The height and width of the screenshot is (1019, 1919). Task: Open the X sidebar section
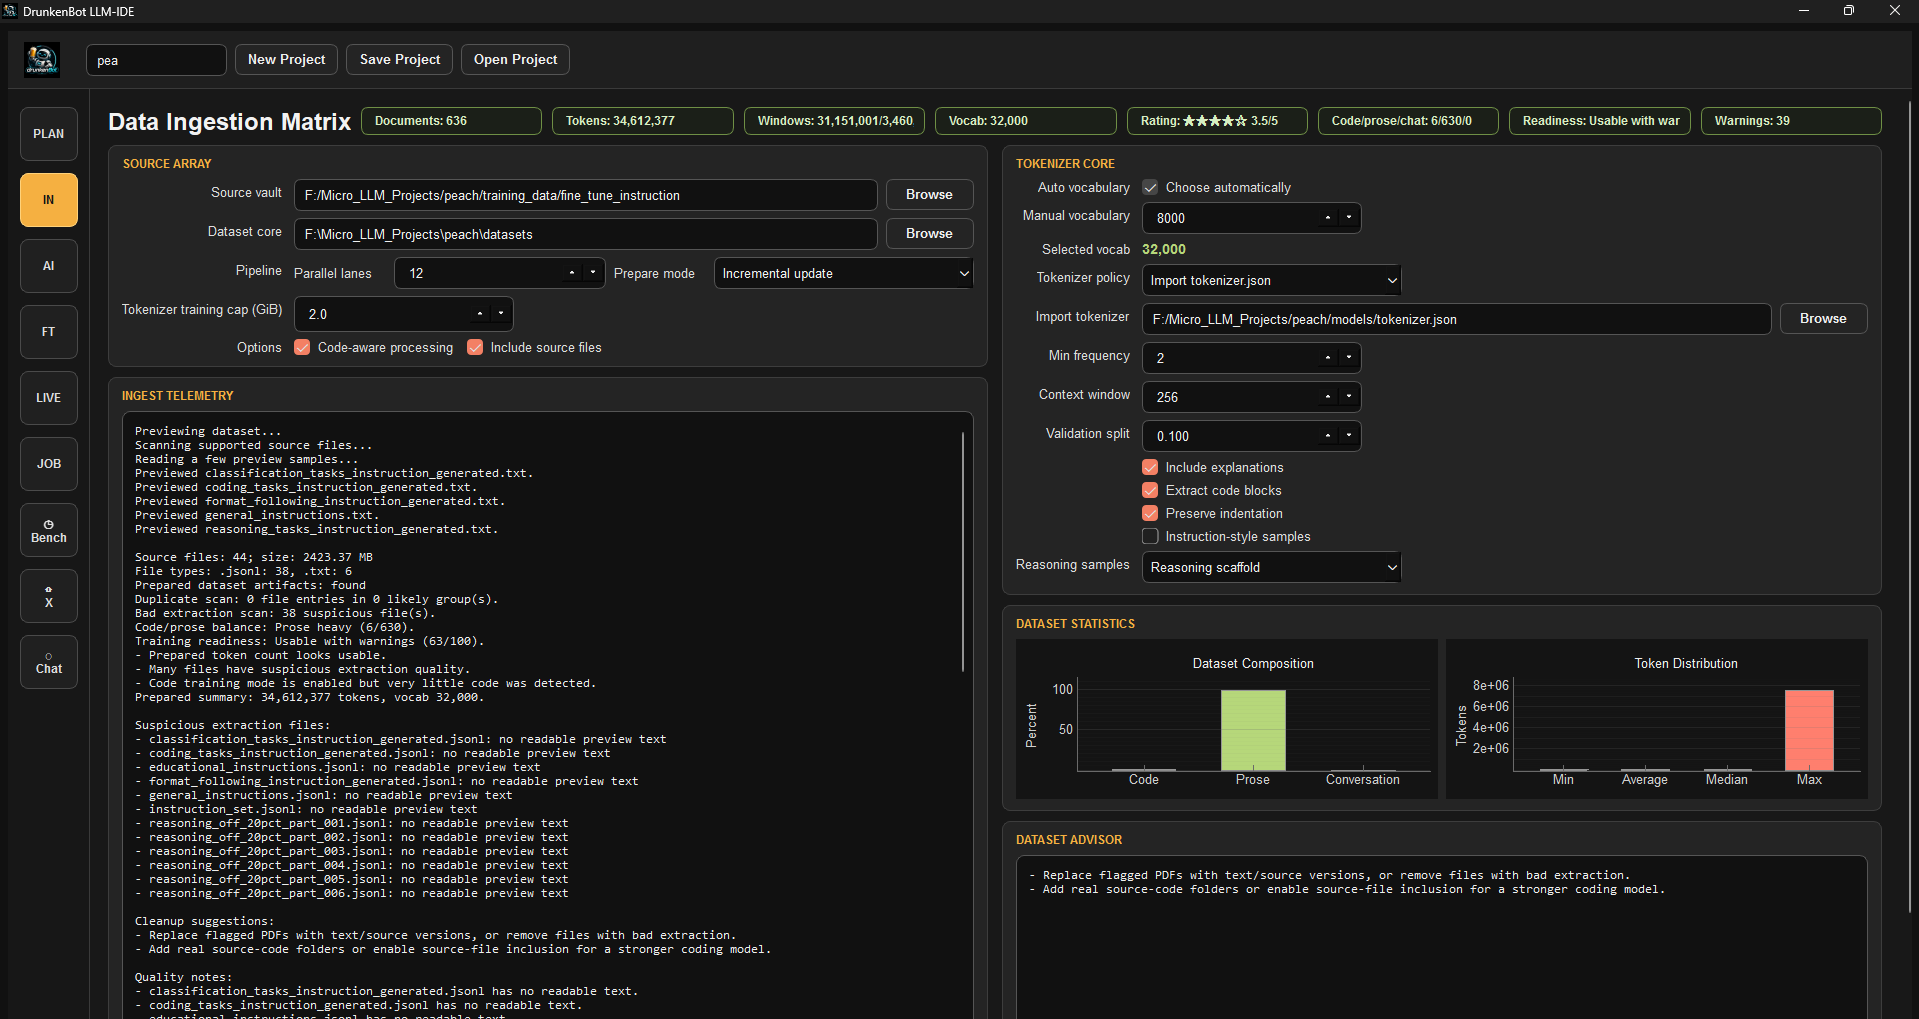[x=49, y=596]
